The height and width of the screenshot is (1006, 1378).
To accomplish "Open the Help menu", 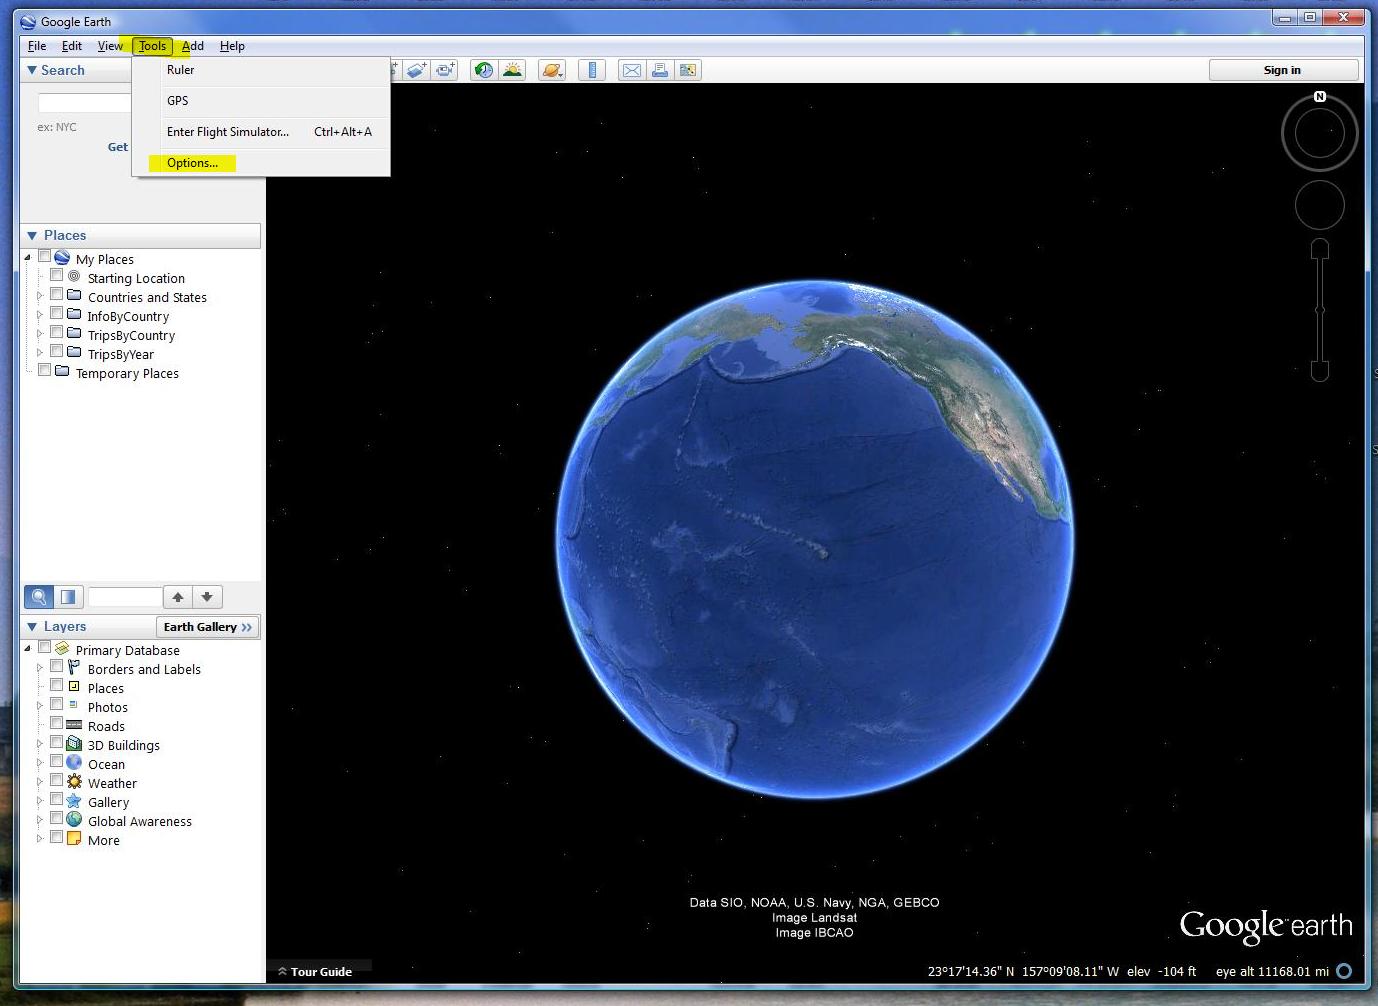I will pos(232,46).
